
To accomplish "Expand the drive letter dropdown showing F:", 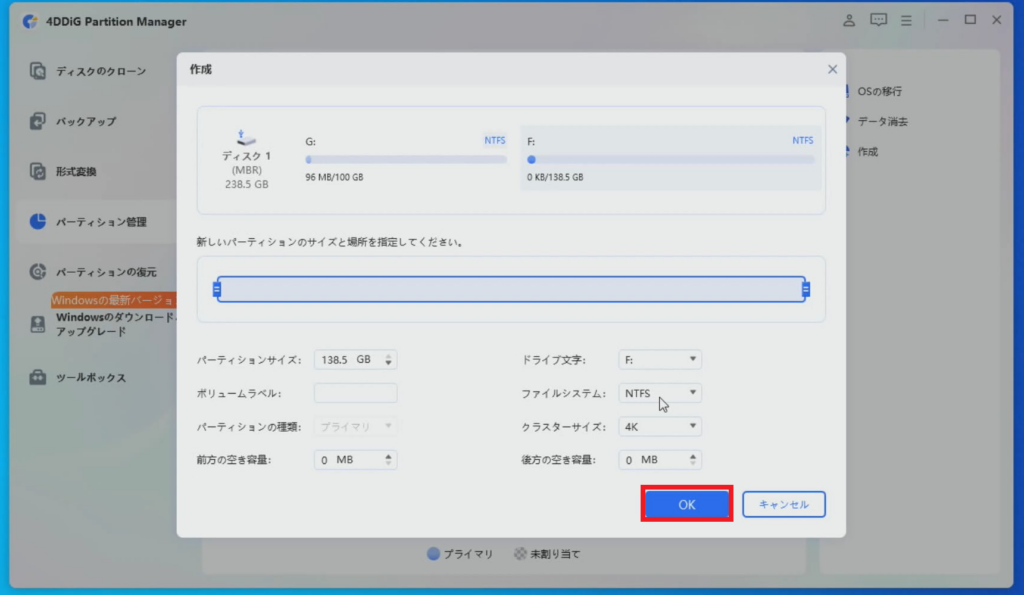I will (x=660, y=360).
